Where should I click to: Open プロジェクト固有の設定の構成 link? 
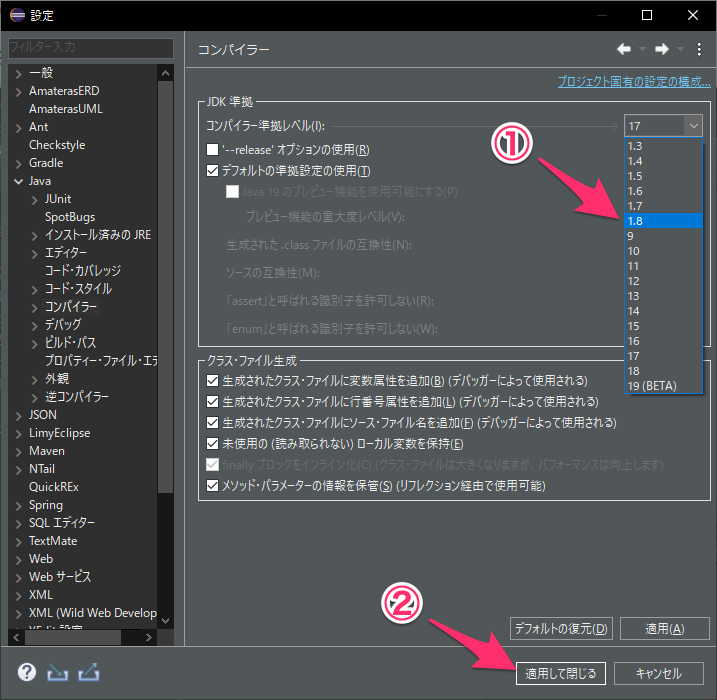[634, 82]
